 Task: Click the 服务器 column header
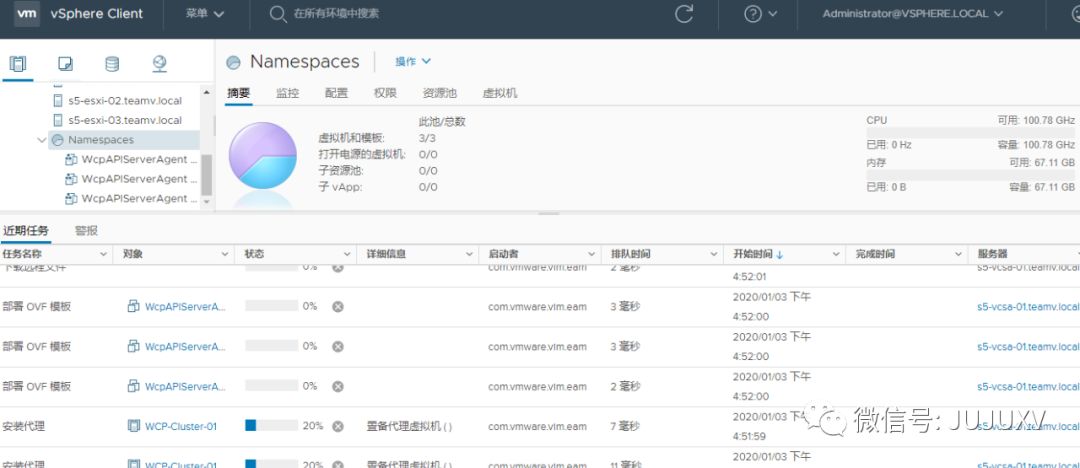pyautogui.click(x=993, y=254)
